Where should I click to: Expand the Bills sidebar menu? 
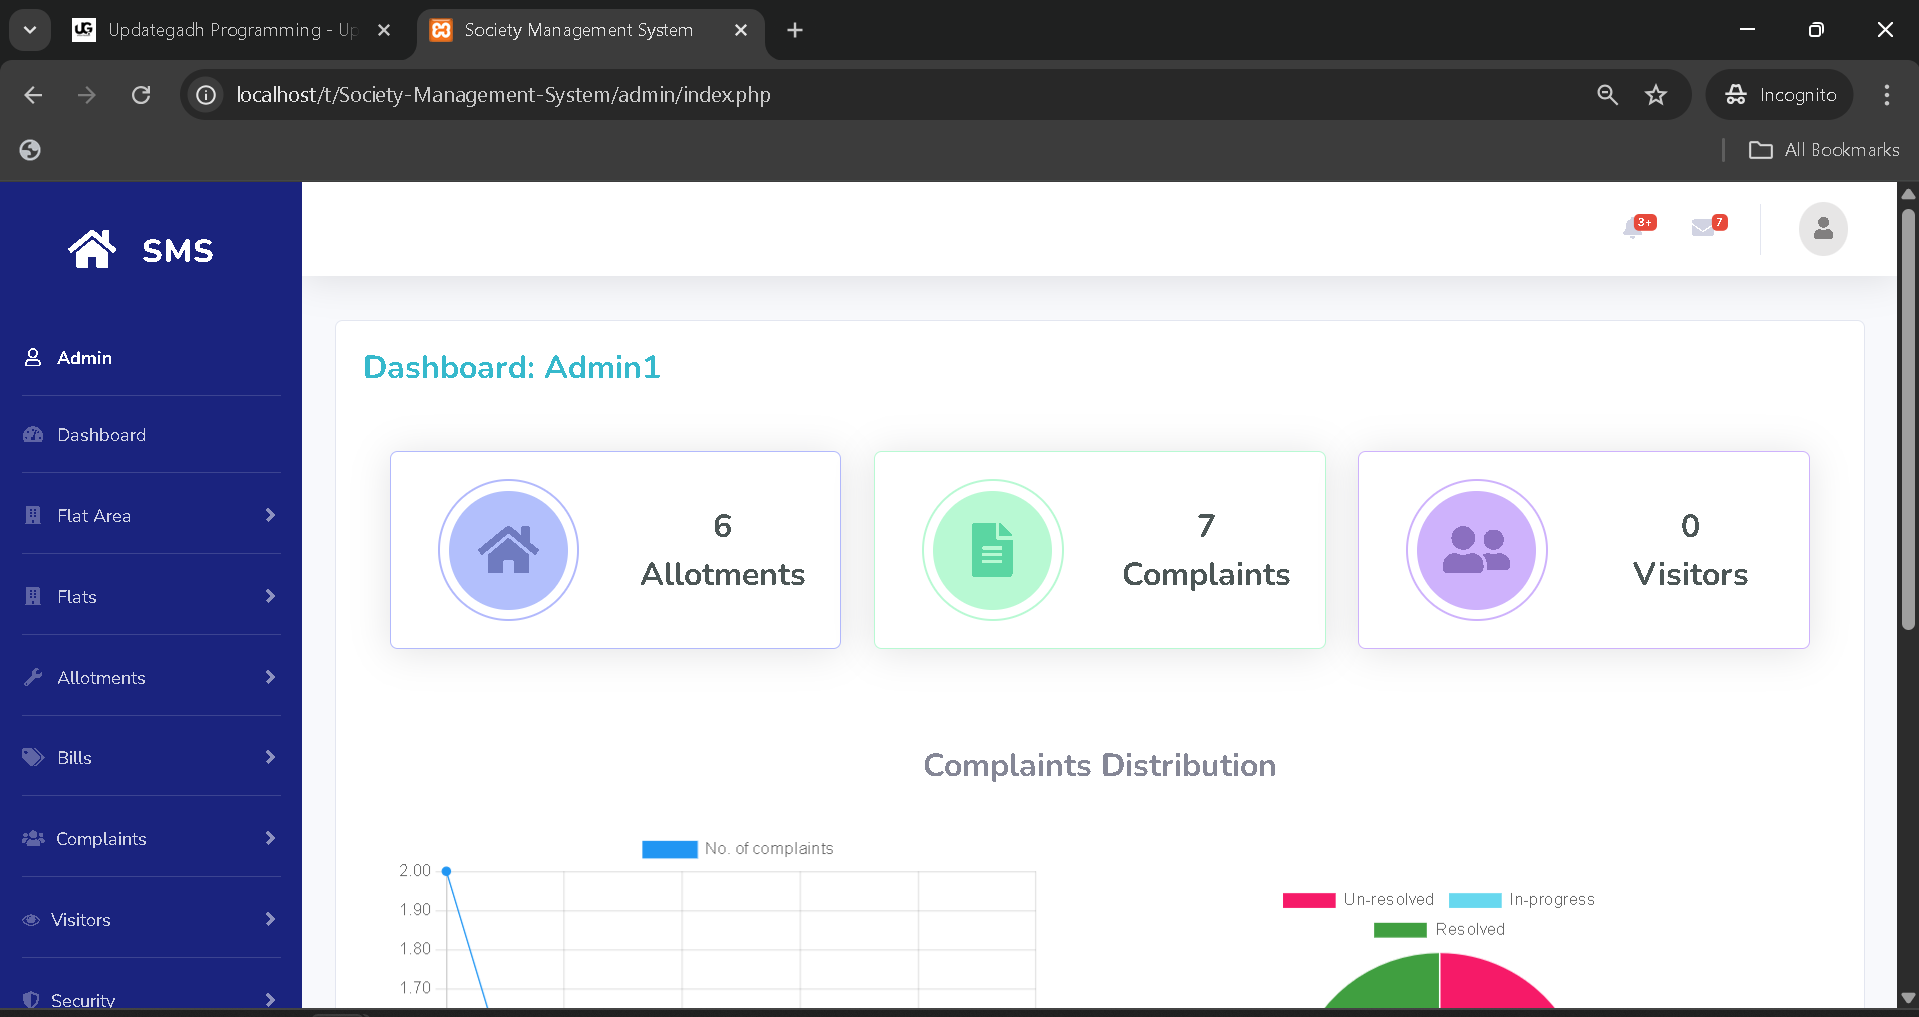[150, 758]
